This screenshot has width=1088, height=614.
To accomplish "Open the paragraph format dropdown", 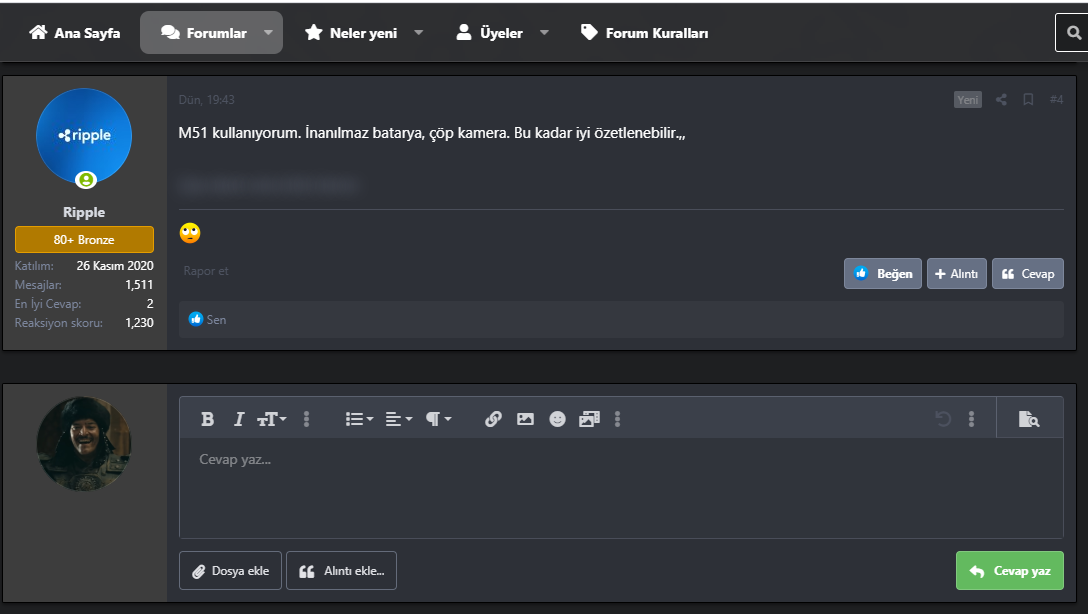I will click(x=438, y=419).
